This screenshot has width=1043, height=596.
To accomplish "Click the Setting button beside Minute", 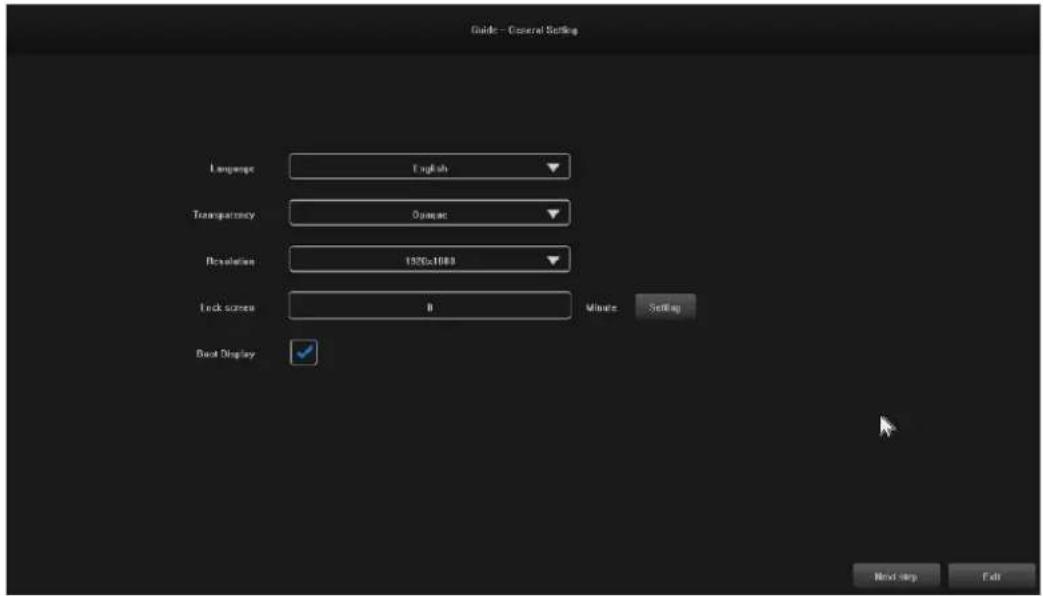I will pyautogui.click(x=665, y=307).
